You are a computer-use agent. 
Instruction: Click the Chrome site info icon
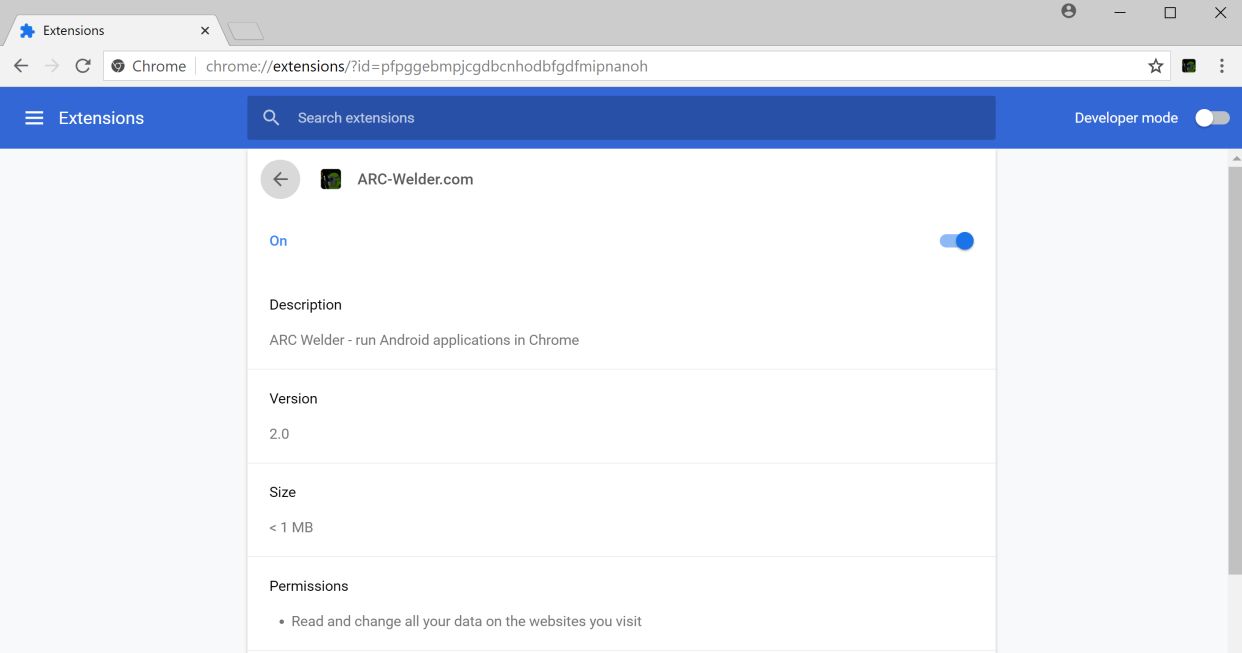pos(118,66)
